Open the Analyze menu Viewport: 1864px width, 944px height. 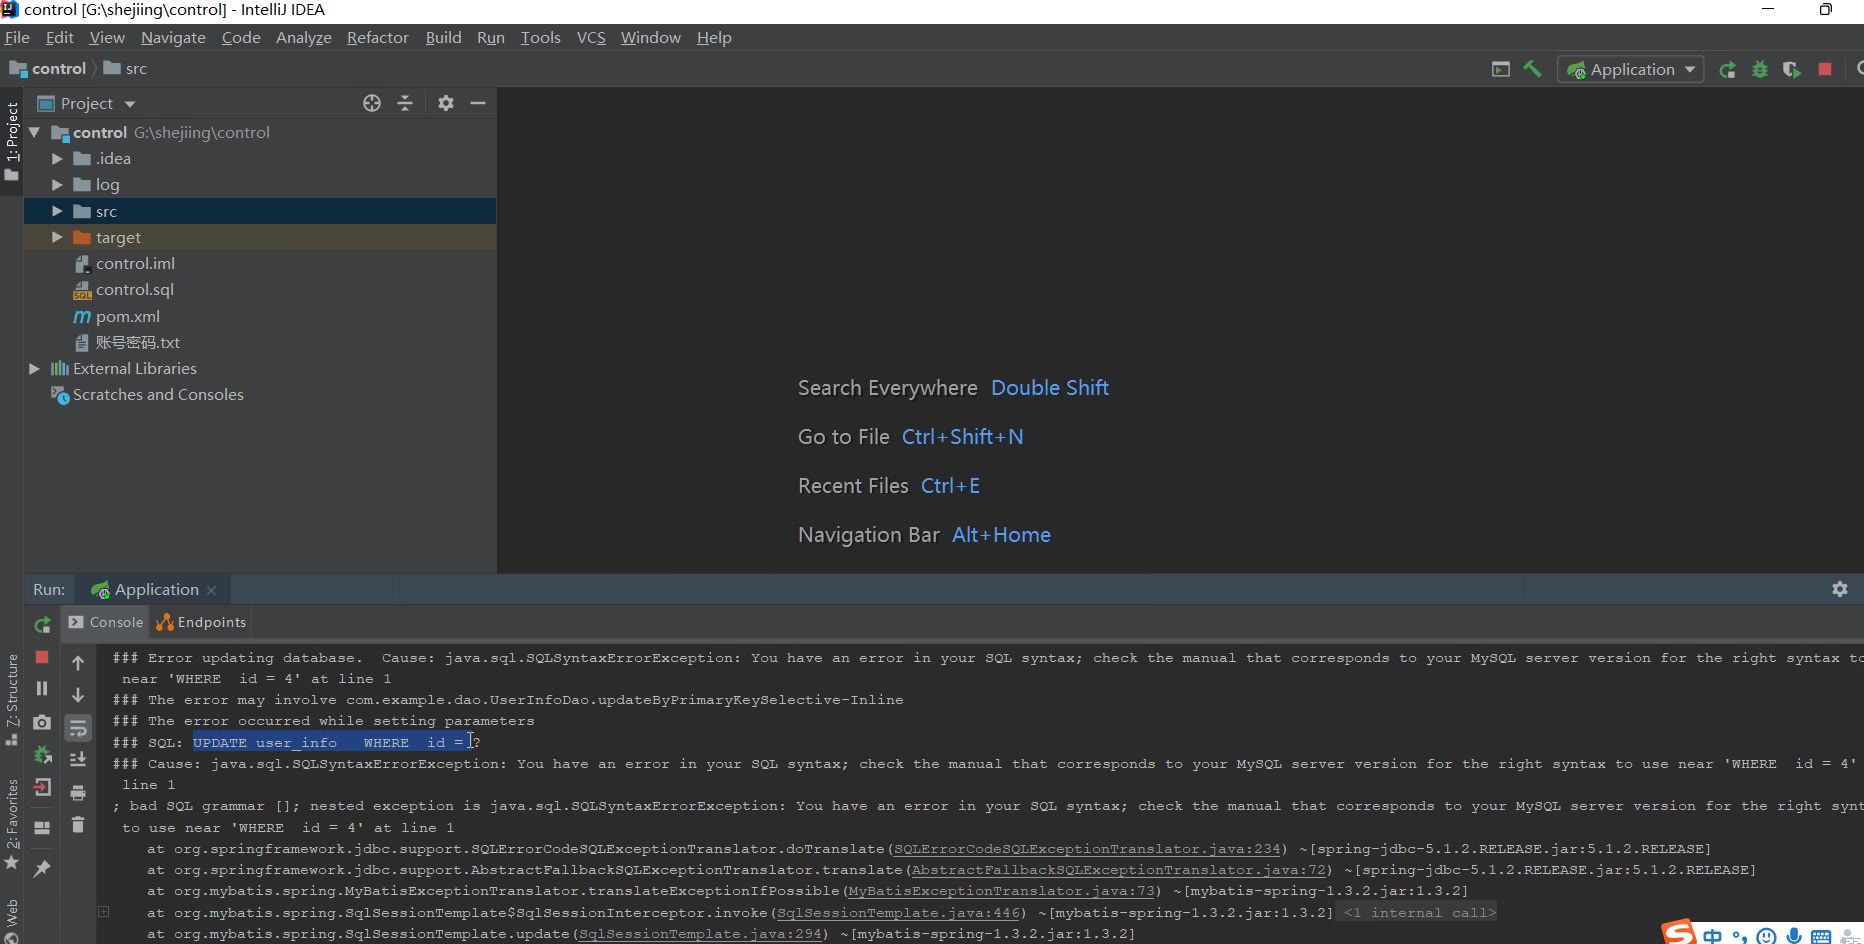coord(304,37)
